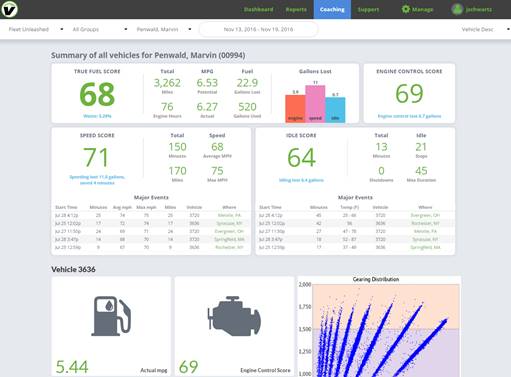The image size is (511, 377).
Task: Click the Jul 27 11:50p idle event row
Action: coord(355,231)
